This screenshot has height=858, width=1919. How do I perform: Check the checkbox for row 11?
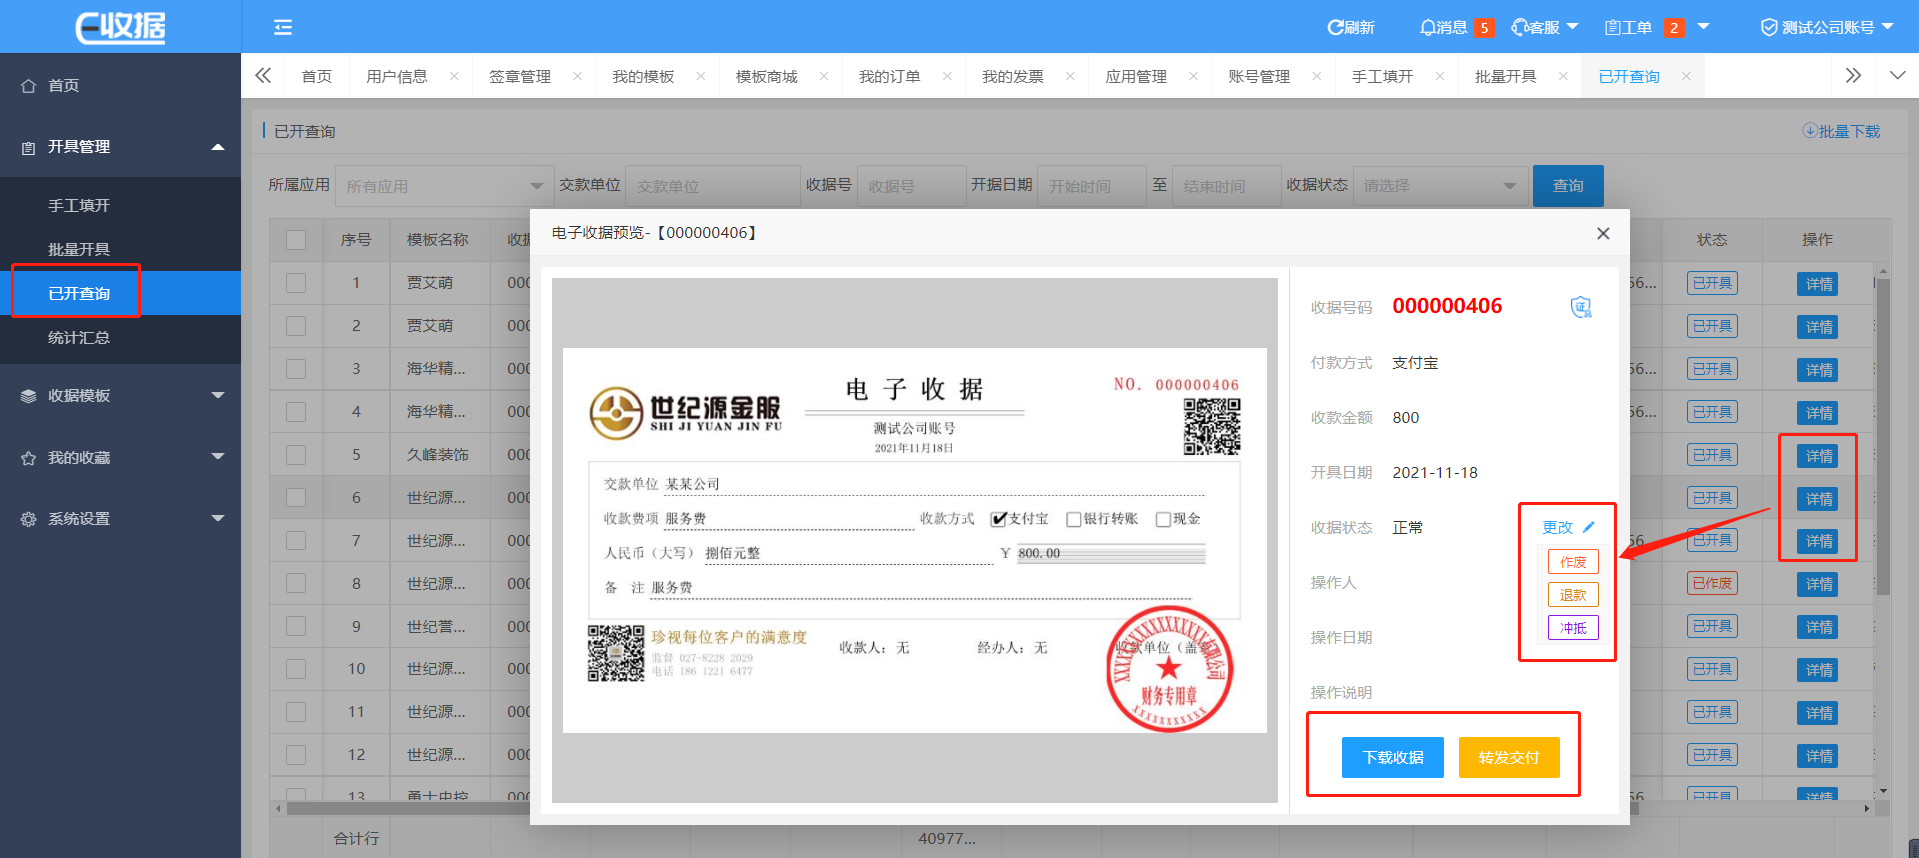[x=296, y=712]
